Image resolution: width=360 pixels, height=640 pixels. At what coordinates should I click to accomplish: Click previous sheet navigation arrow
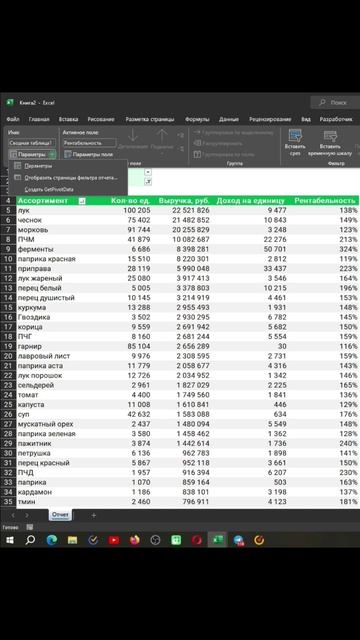point(13,515)
